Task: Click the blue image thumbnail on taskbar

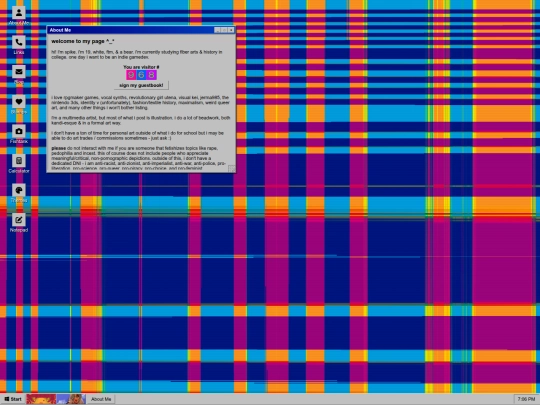Action: (71, 399)
